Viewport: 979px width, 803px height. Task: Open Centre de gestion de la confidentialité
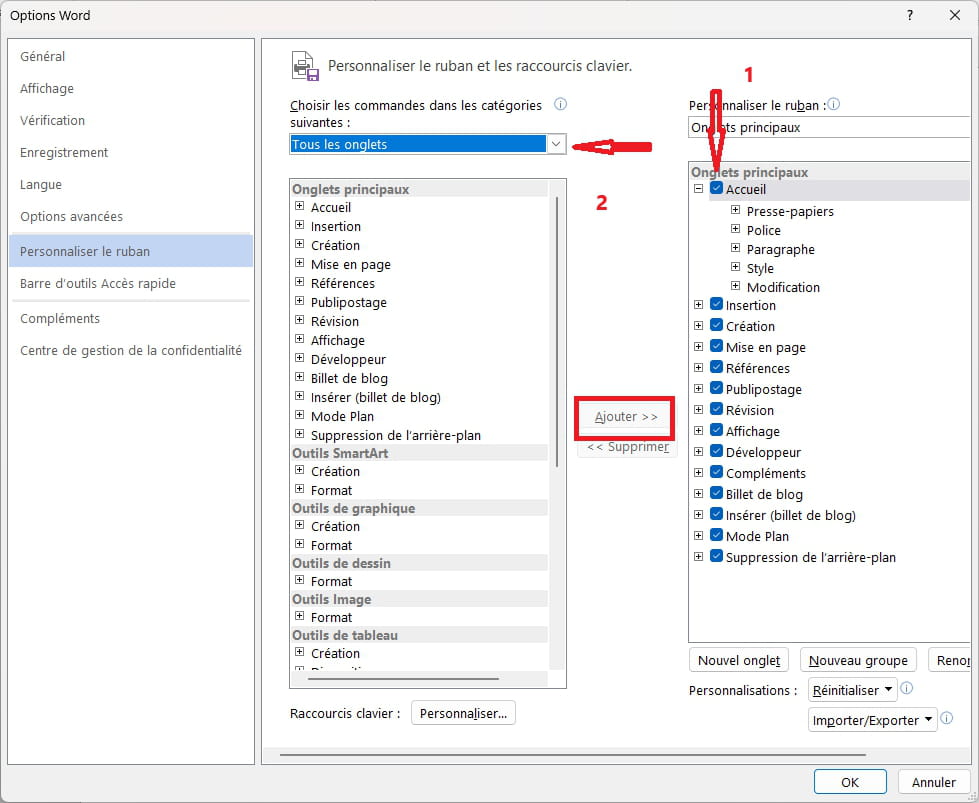(131, 350)
